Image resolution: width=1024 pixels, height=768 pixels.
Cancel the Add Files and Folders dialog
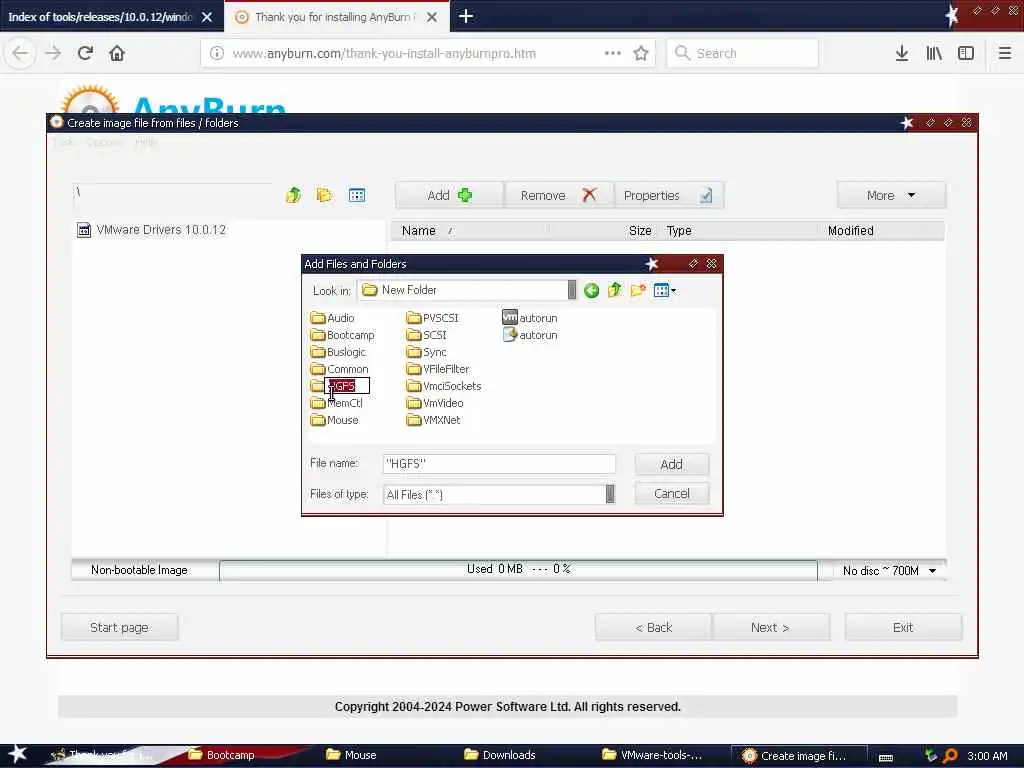click(x=671, y=494)
